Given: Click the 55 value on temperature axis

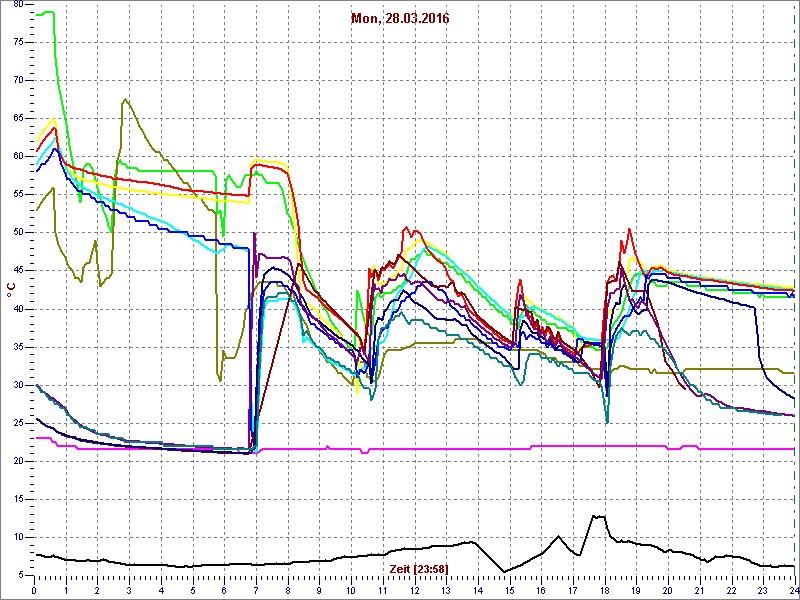Looking at the screenshot, I should pyautogui.click(x=18, y=195).
